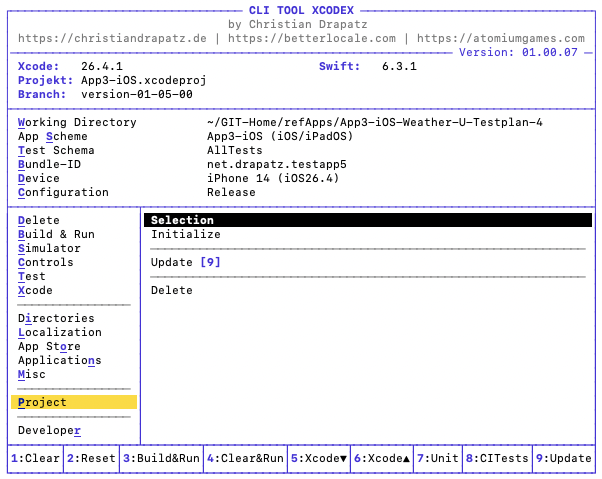Click the 3:Build&Run function key

(x=161, y=458)
